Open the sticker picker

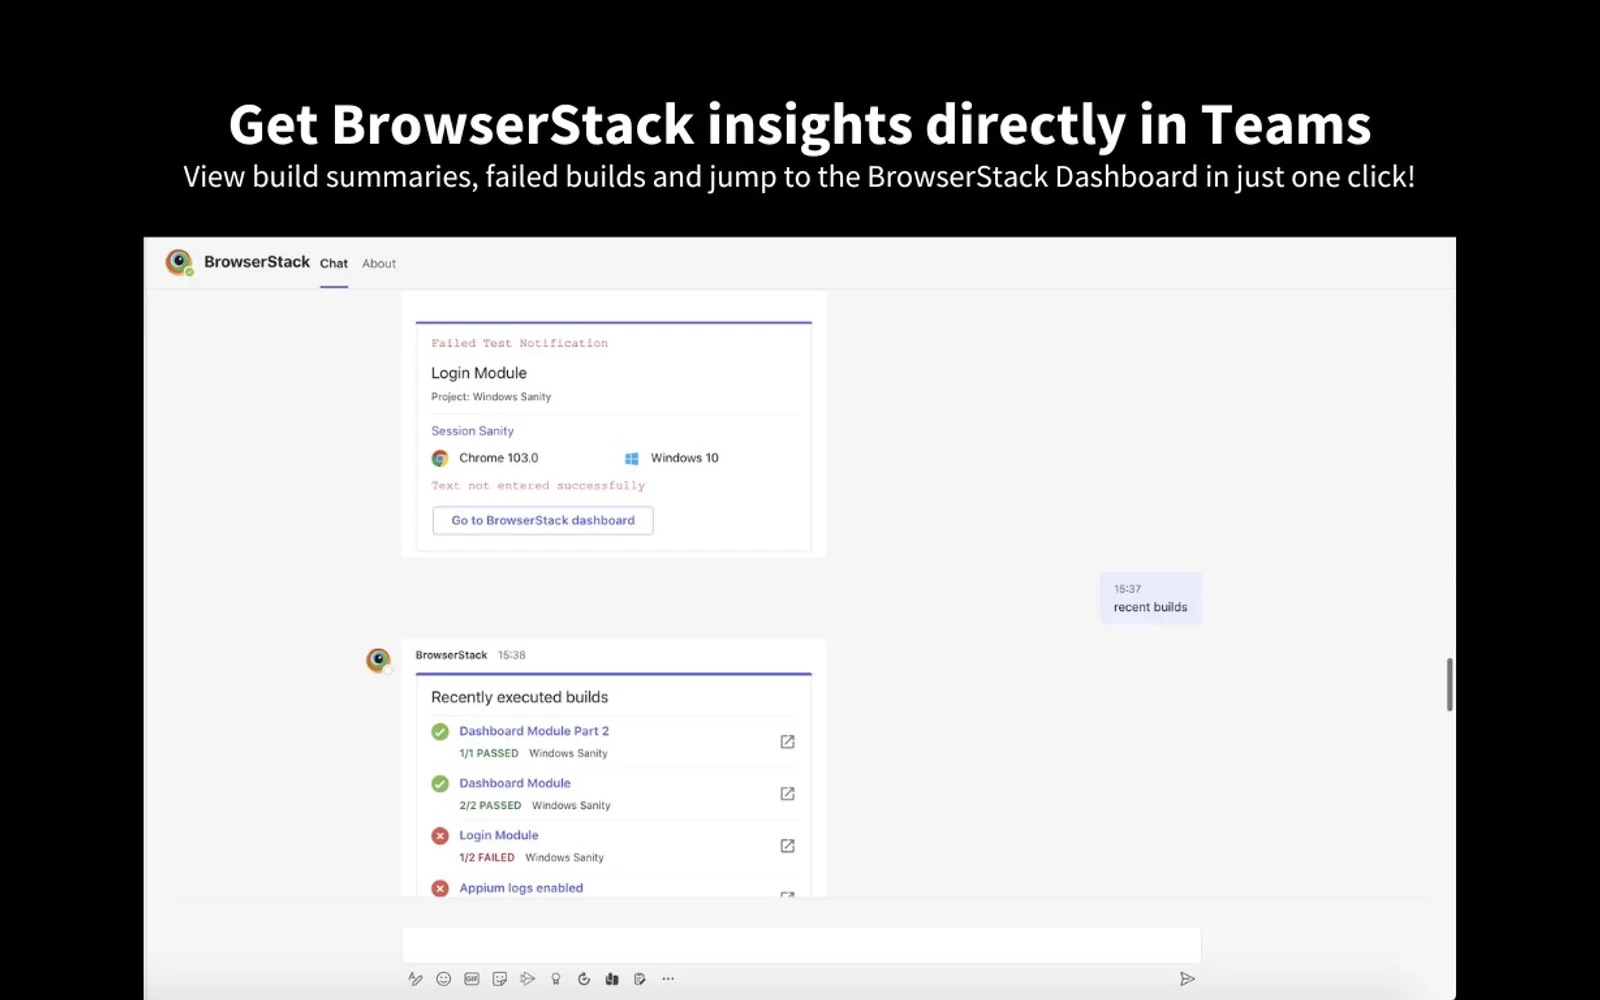(499, 979)
